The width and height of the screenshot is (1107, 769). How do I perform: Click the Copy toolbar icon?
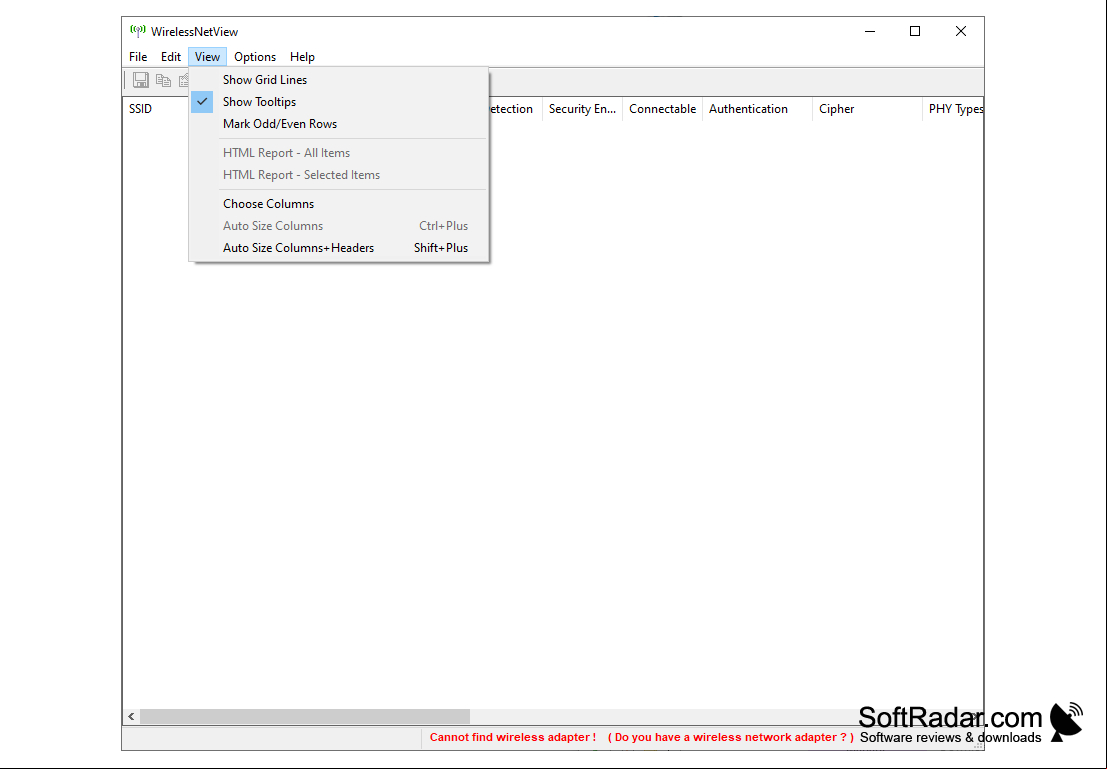click(x=163, y=81)
